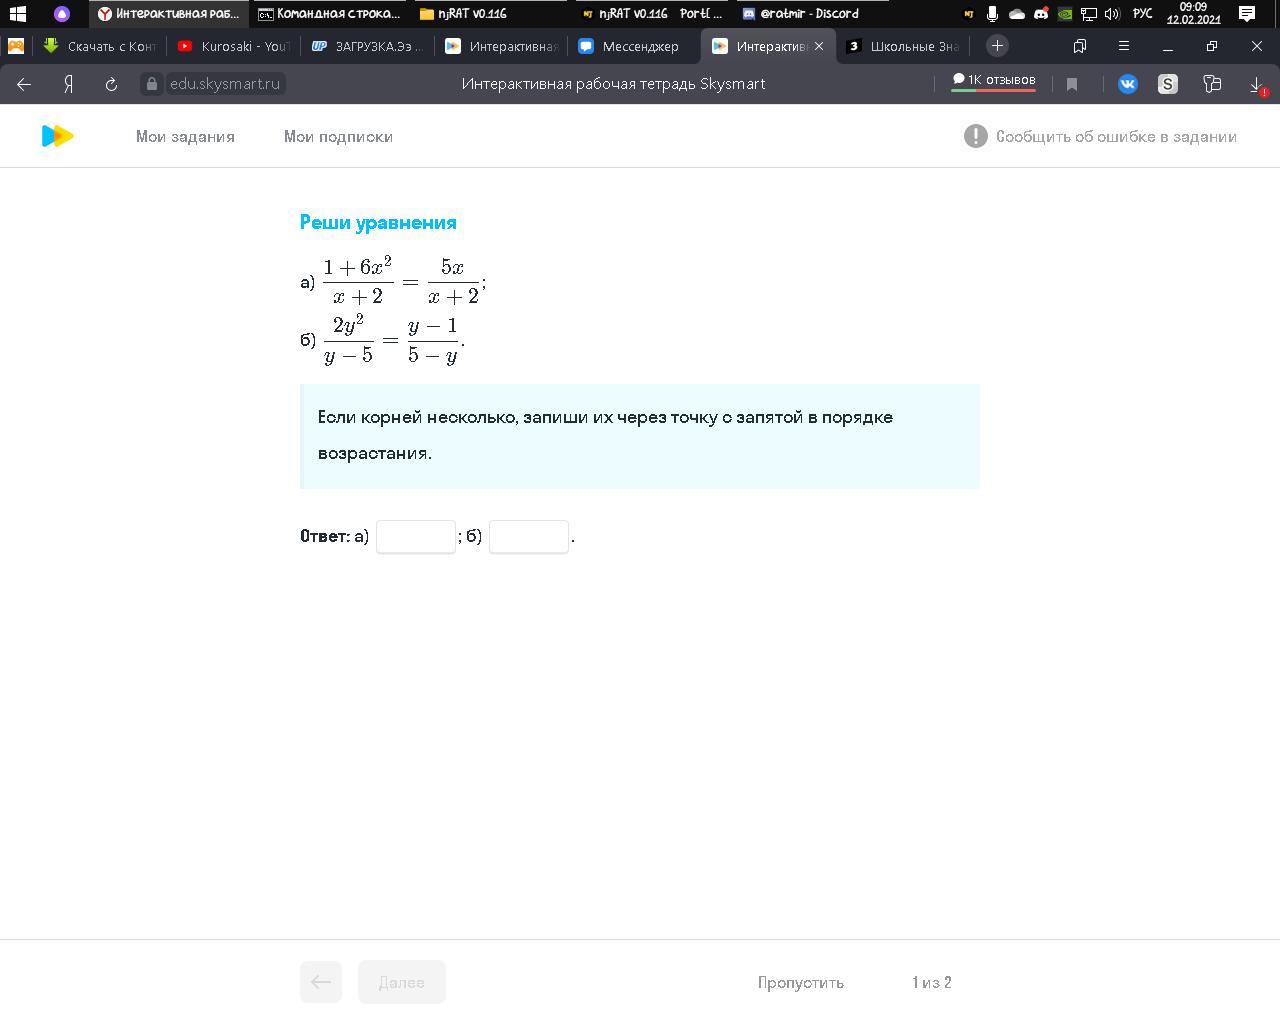Open the VK extension icon
The image size is (1280, 1024).
[1127, 84]
